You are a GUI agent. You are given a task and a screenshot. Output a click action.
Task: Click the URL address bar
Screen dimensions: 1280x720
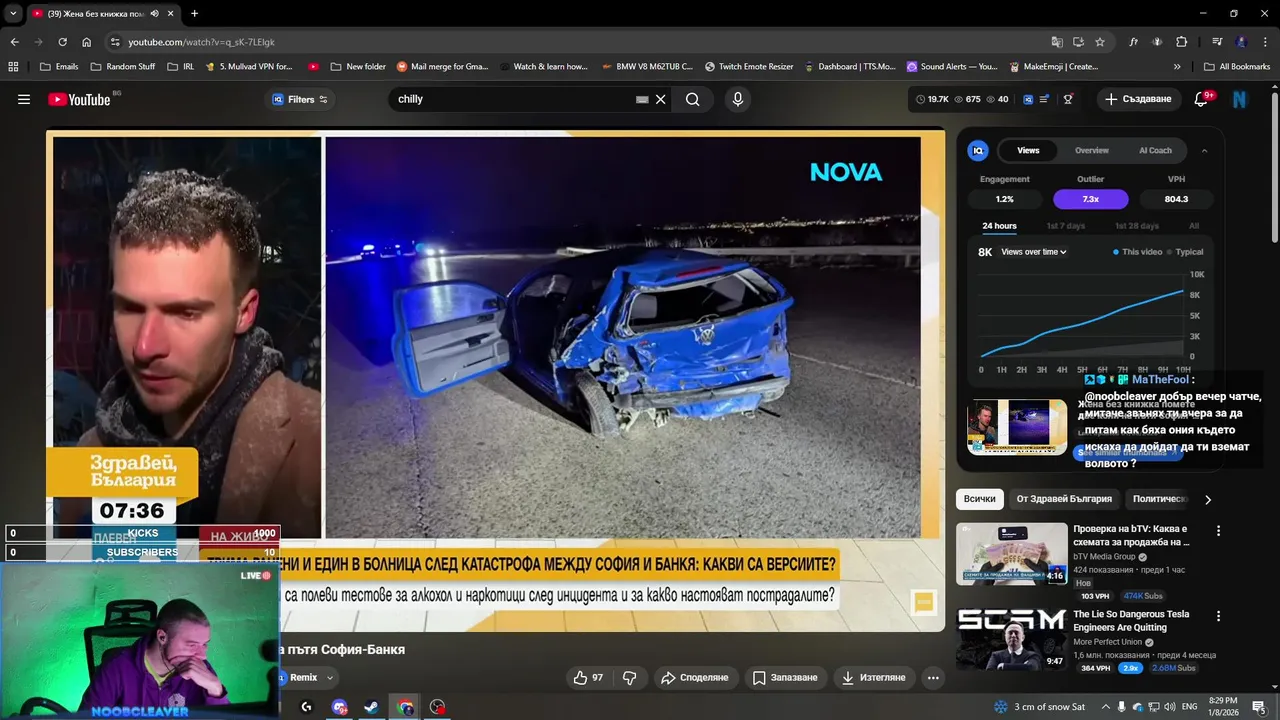coord(580,42)
